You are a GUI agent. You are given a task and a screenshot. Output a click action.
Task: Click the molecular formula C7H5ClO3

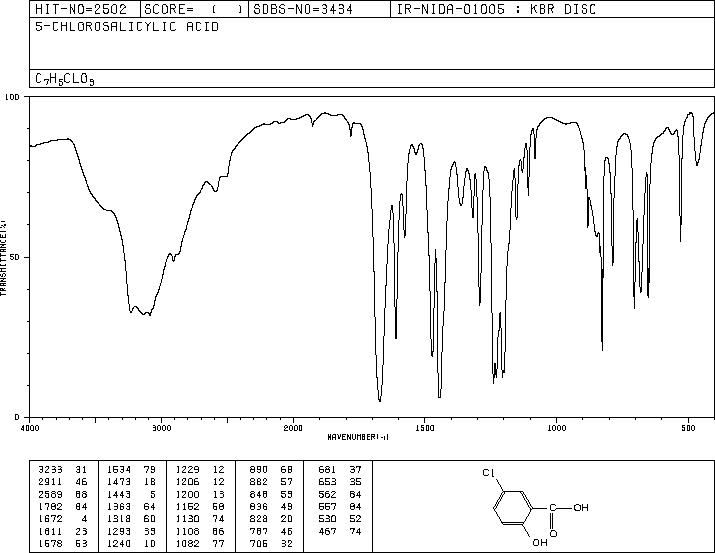pos(65,79)
